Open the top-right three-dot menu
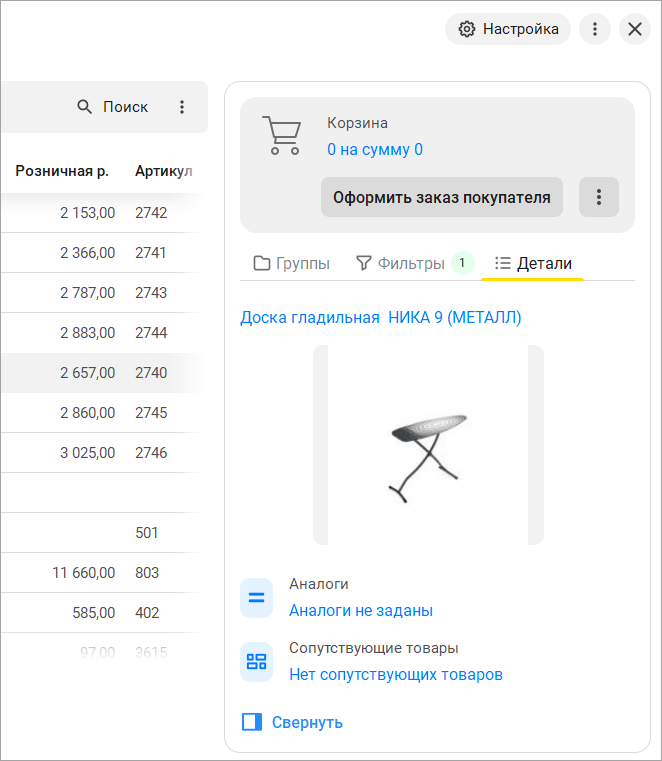This screenshot has height=761, width=662. click(x=595, y=29)
